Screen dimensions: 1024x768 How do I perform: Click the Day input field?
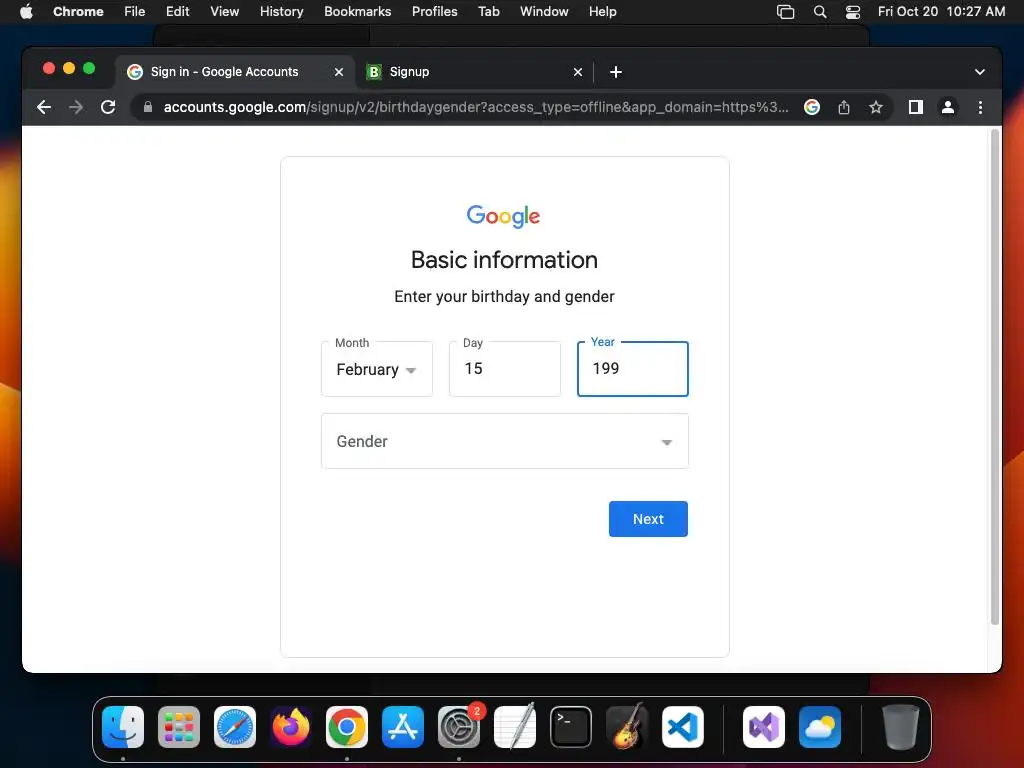point(505,369)
